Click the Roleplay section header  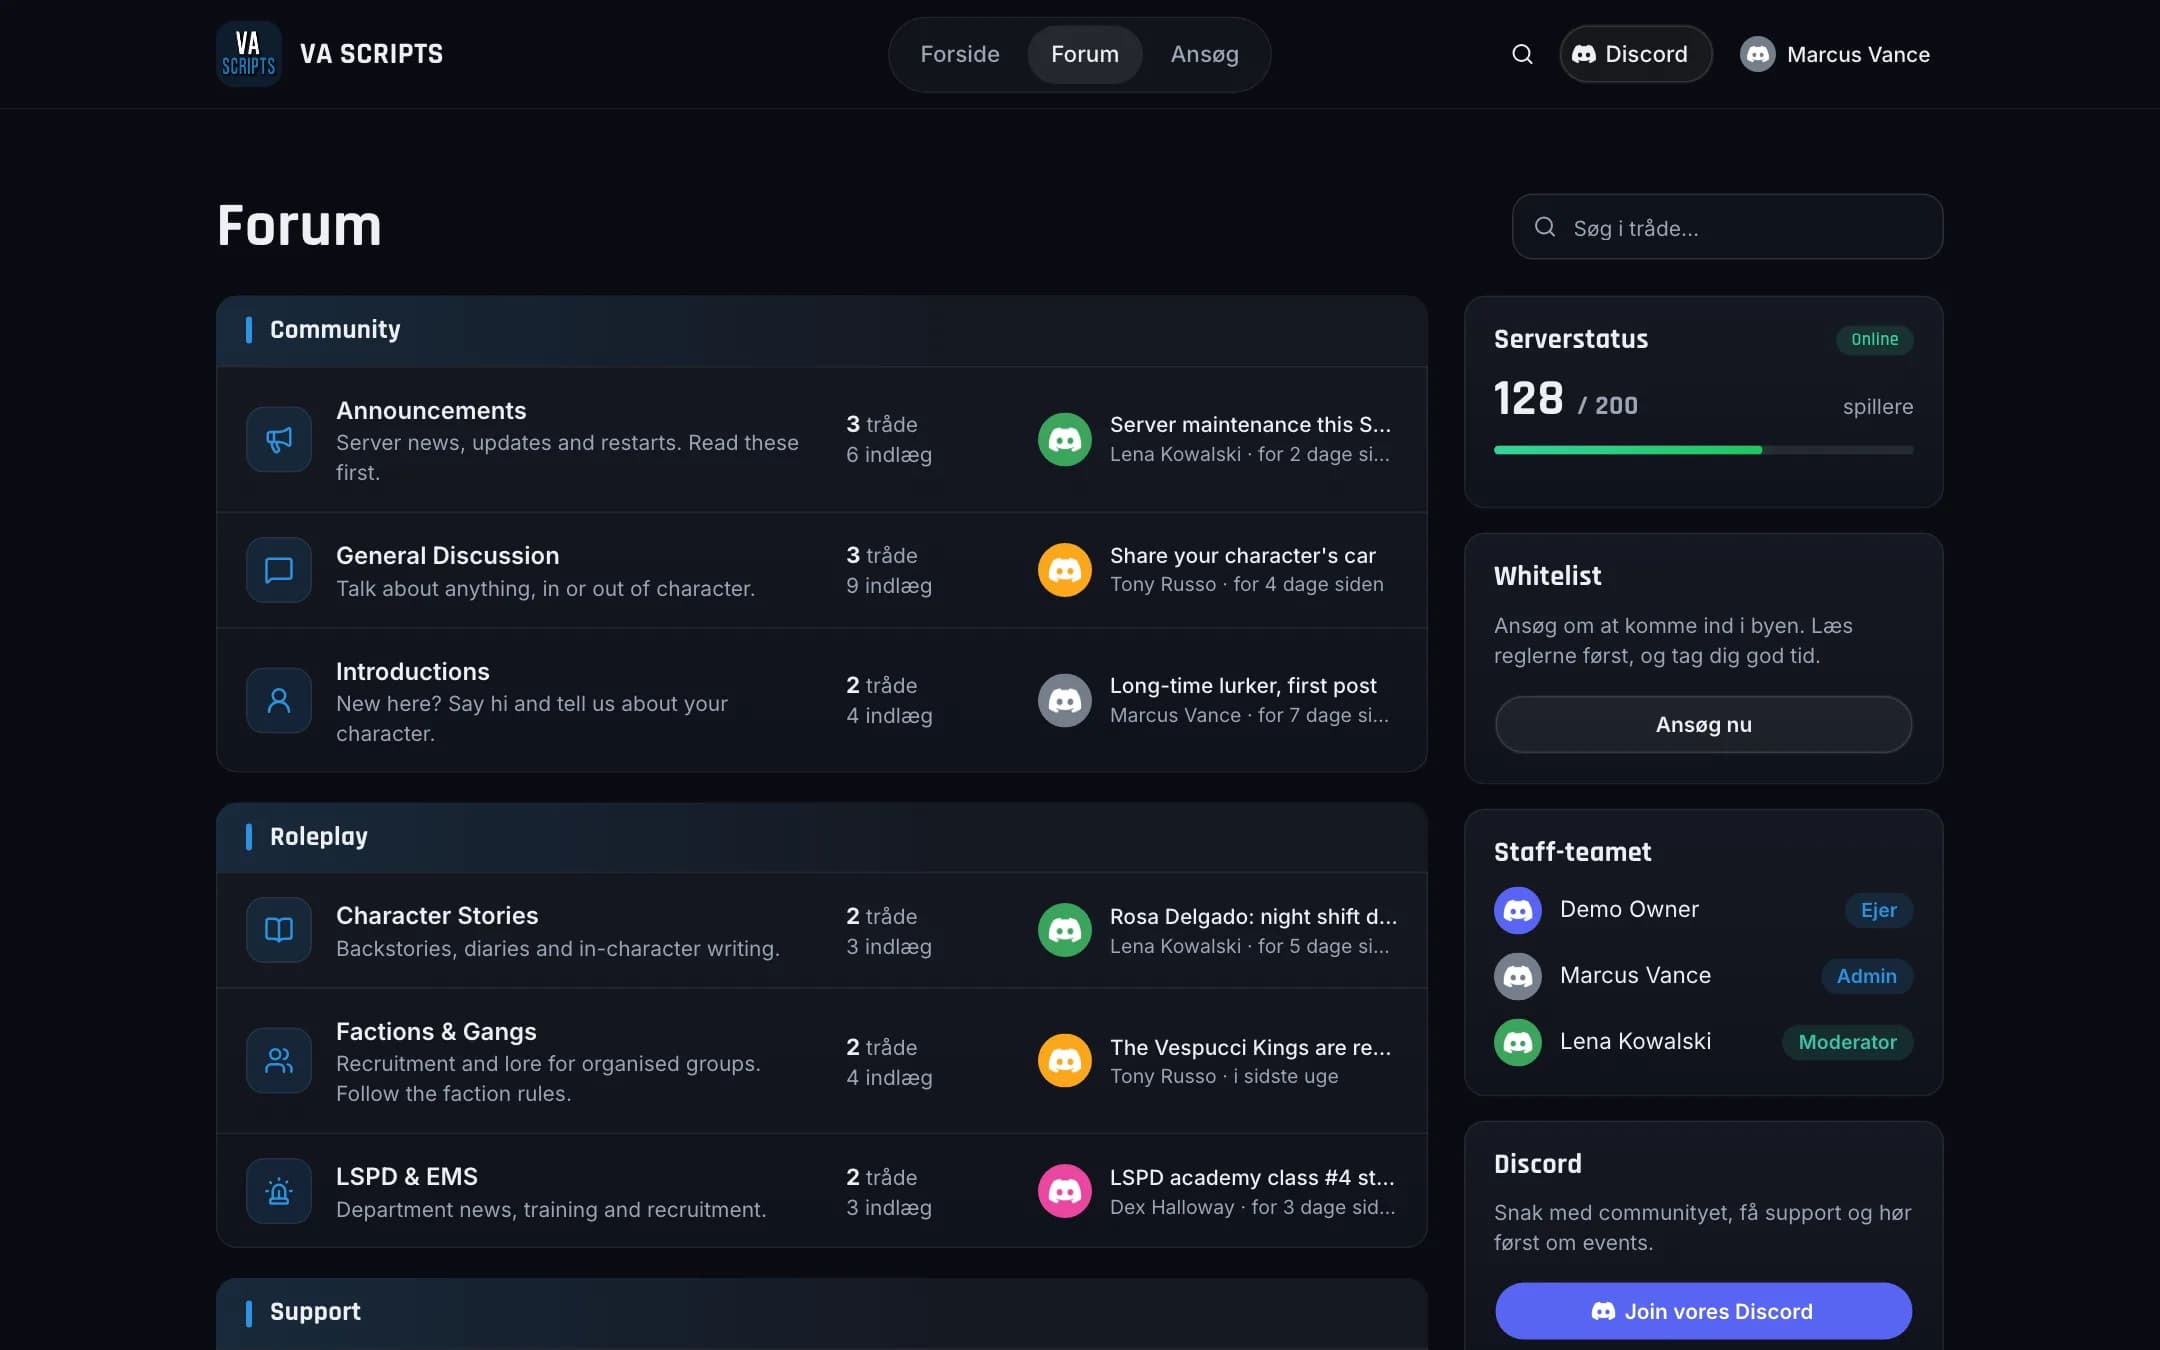pyautogui.click(x=822, y=837)
